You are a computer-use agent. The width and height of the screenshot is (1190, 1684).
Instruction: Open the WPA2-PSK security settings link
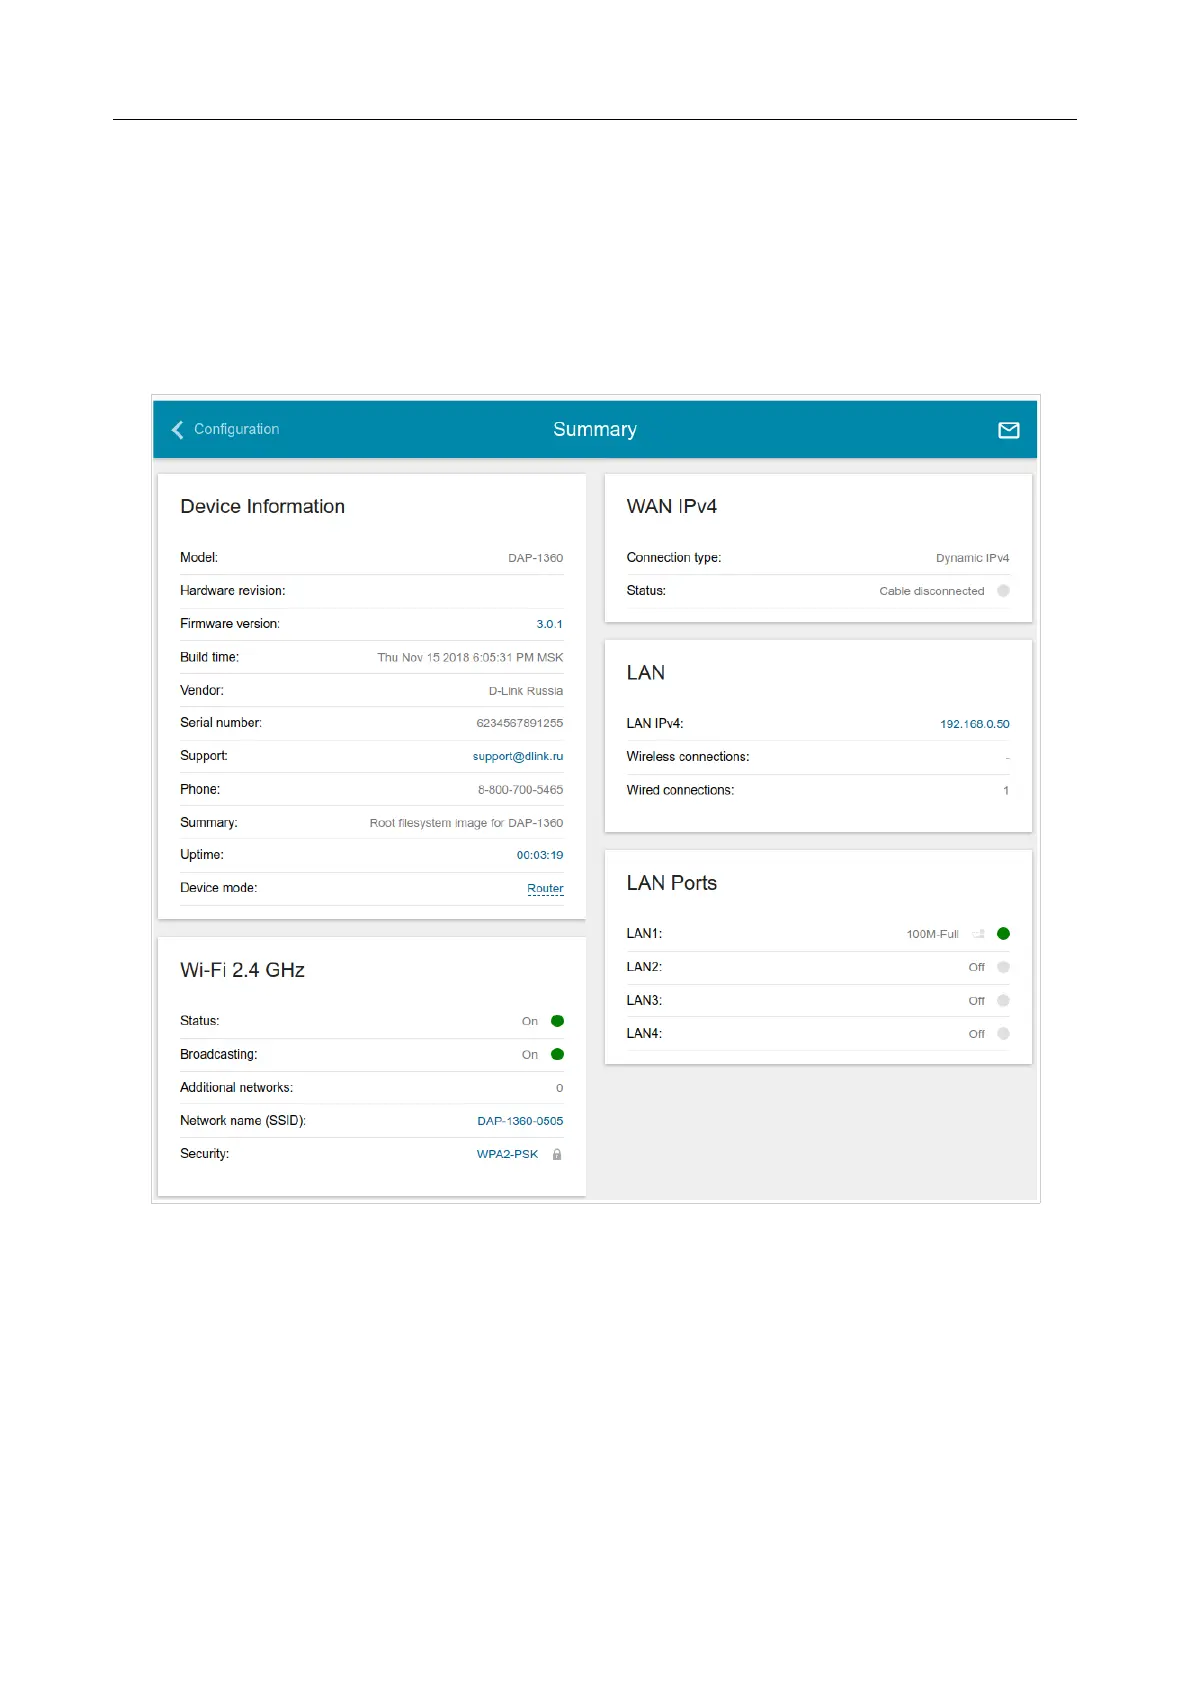pyautogui.click(x=507, y=1154)
